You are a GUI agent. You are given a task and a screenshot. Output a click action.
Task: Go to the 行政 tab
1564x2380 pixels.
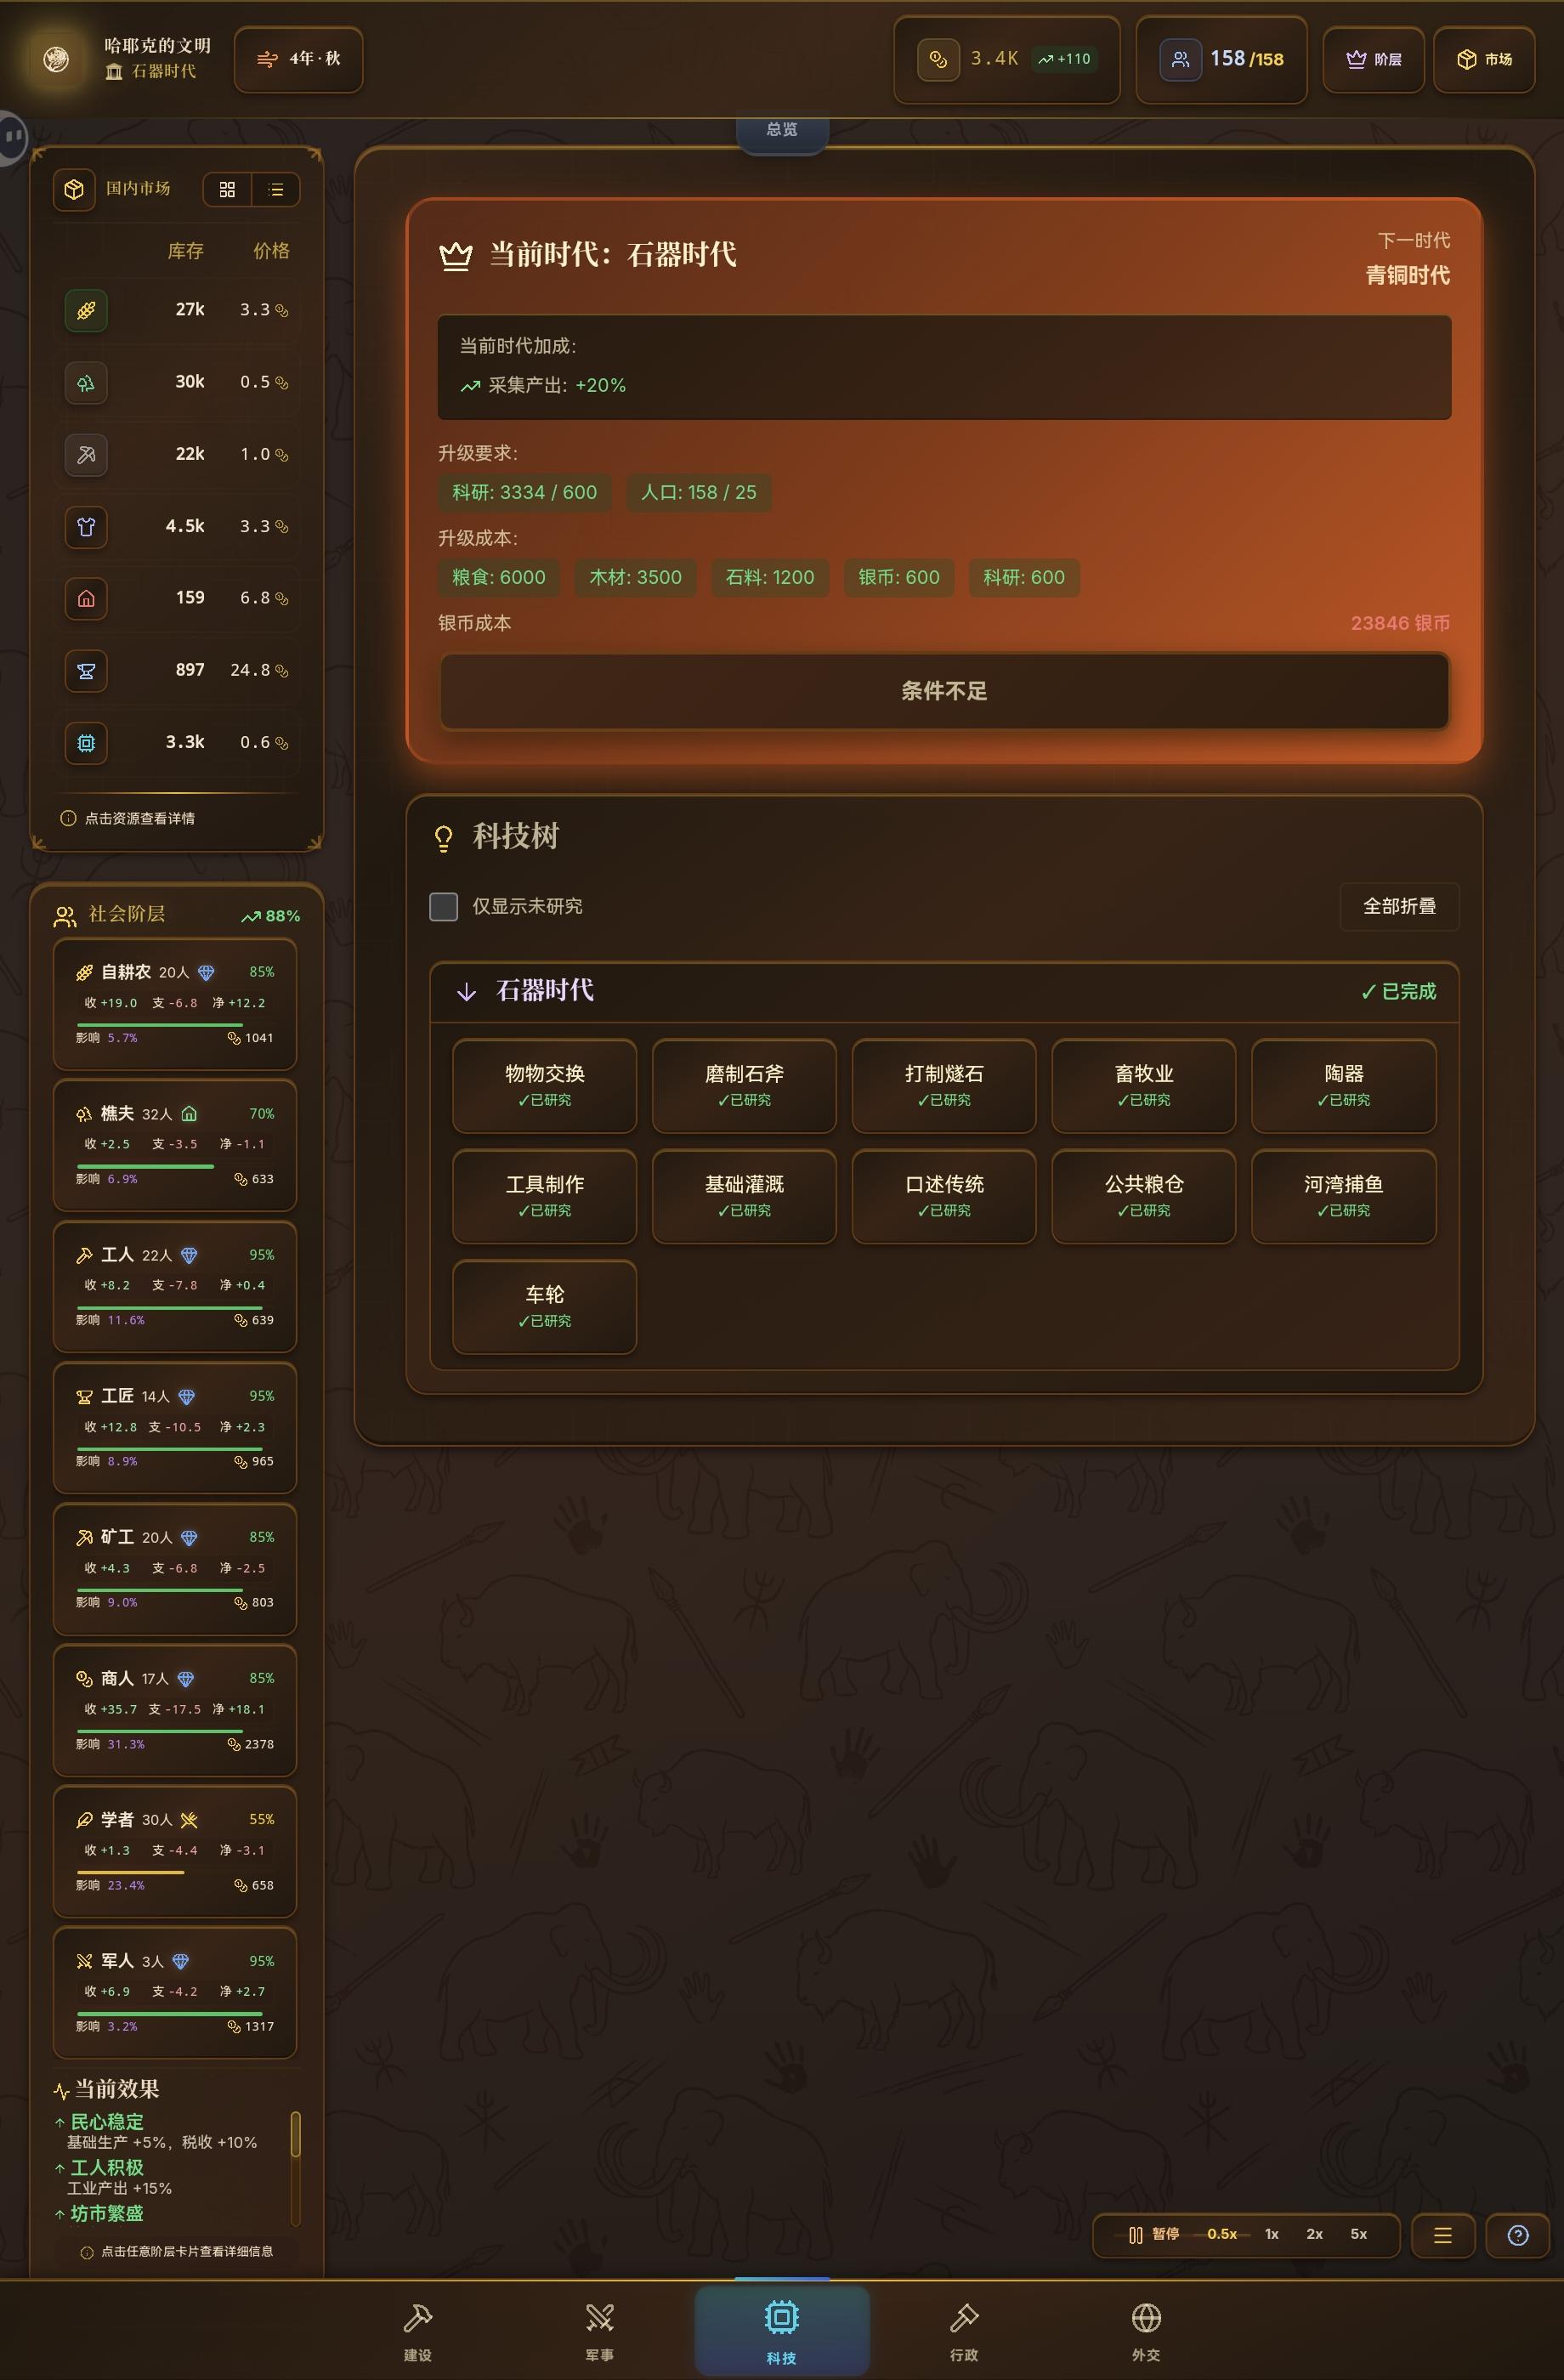click(964, 2332)
